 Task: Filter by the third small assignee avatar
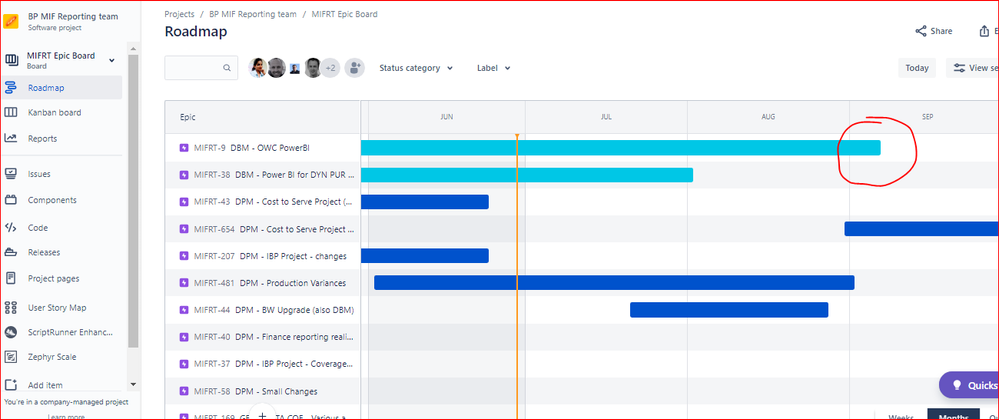click(x=294, y=68)
